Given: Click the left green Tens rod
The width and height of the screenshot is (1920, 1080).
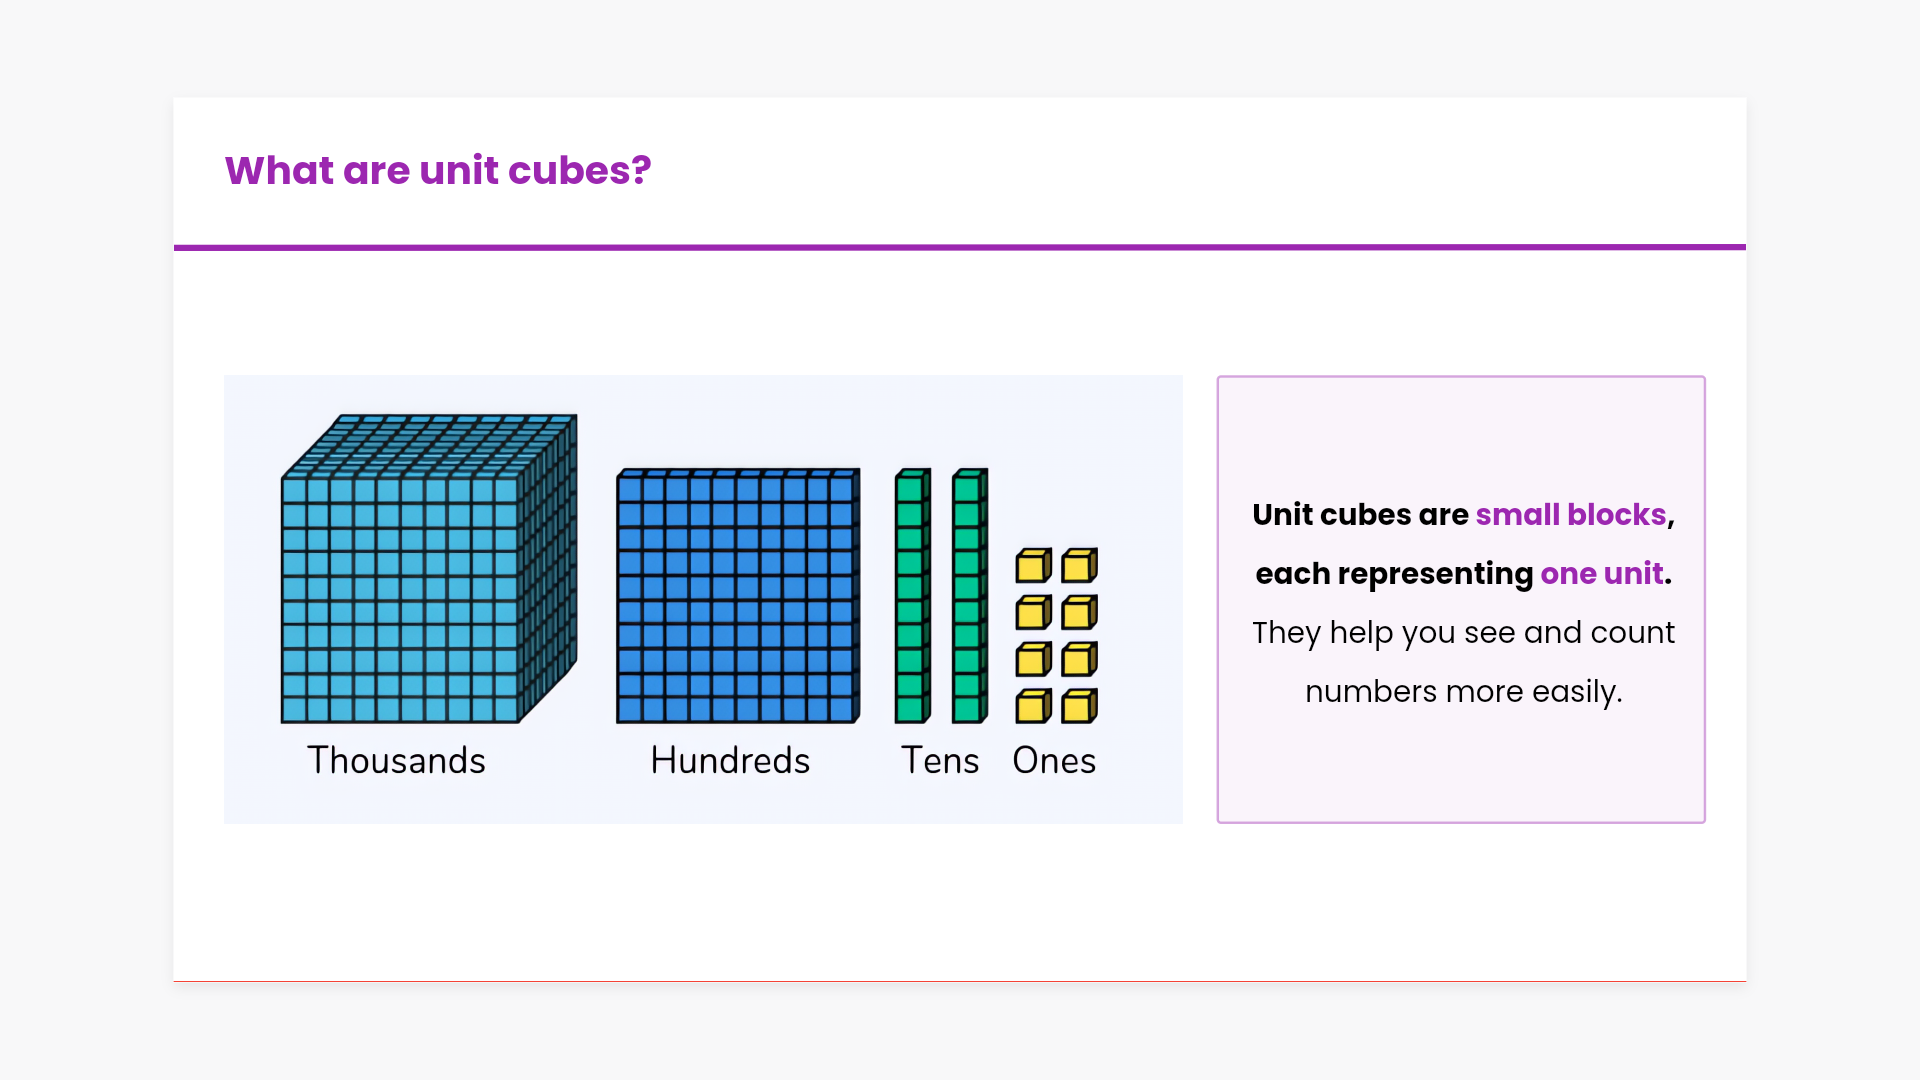Looking at the screenshot, I should click(911, 596).
